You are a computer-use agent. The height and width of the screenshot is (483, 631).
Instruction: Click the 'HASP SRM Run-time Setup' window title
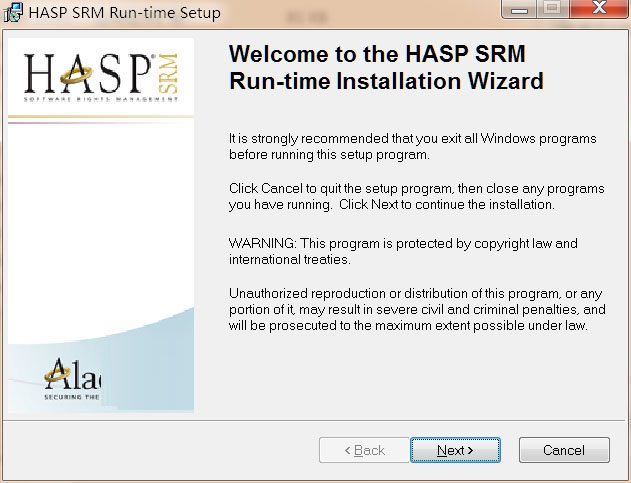(125, 12)
